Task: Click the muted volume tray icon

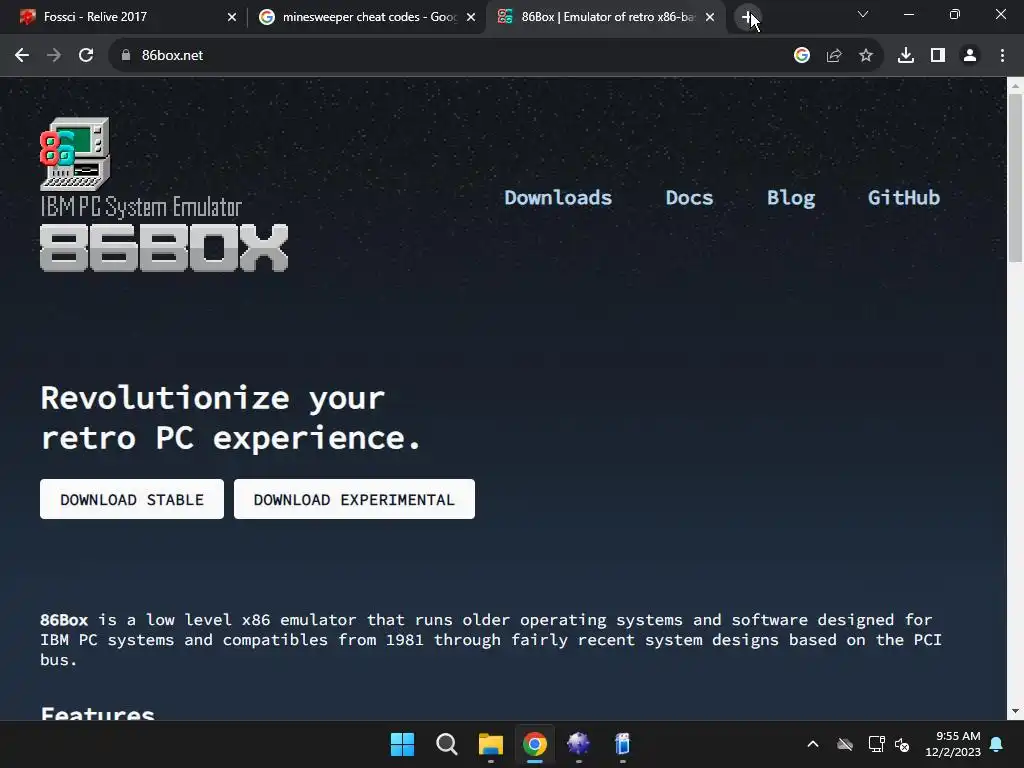Action: [x=902, y=744]
